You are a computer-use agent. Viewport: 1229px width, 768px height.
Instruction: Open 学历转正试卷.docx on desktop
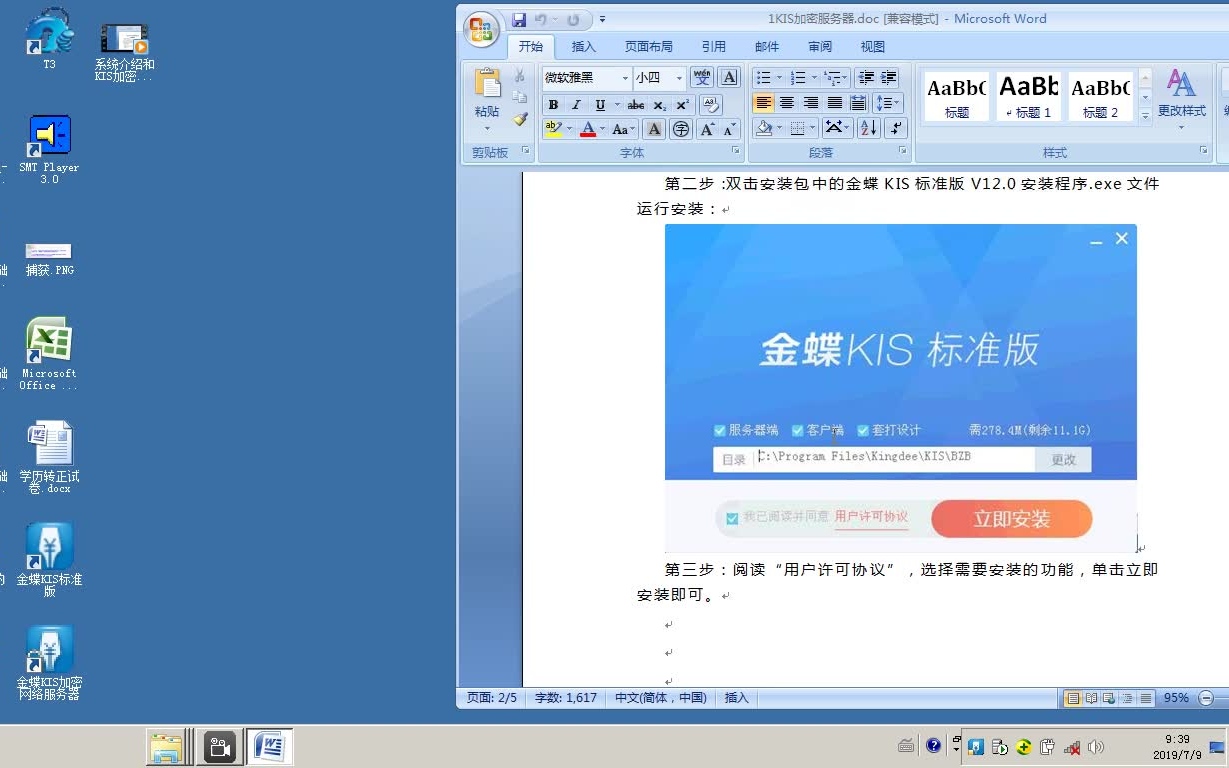click(x=49, y=457)
